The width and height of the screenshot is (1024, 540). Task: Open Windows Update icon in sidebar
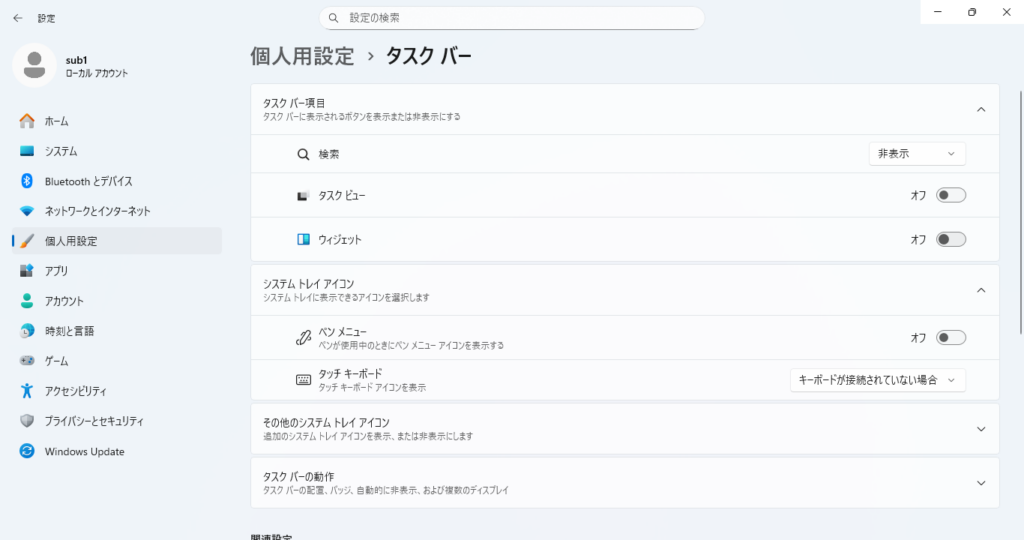[27, 451]
